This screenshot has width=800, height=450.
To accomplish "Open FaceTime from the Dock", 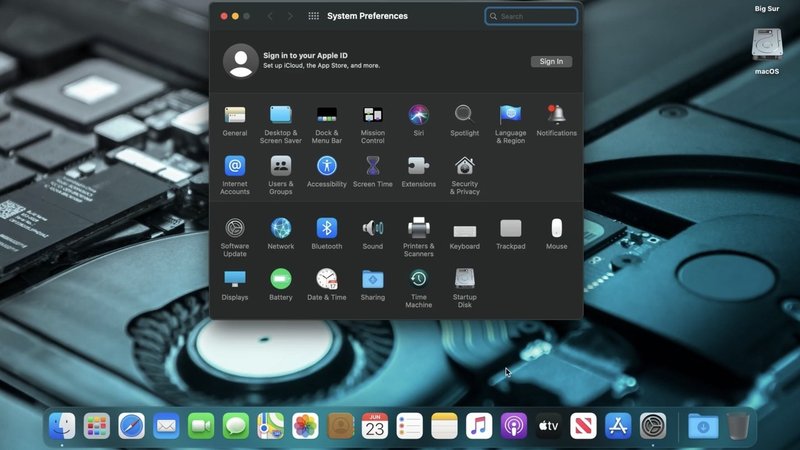I will click(201, 426).
